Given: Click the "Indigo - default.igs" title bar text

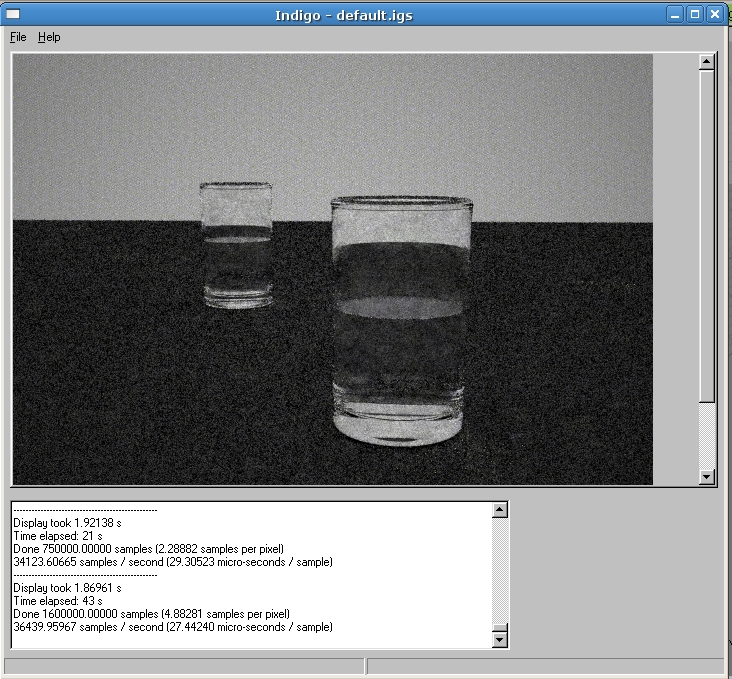Looking at the screenshot, I should tap(346, 14).
